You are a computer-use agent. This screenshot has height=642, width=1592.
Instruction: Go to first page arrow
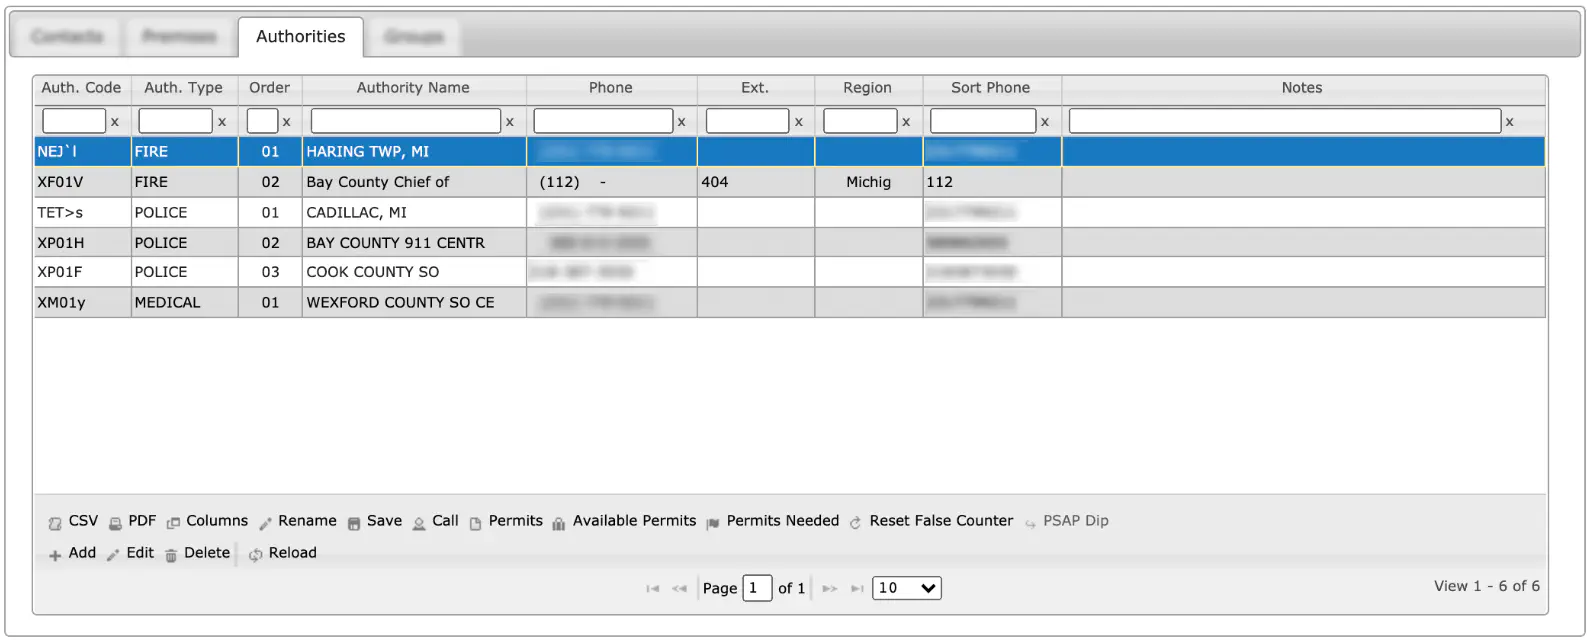pos(653,589)
